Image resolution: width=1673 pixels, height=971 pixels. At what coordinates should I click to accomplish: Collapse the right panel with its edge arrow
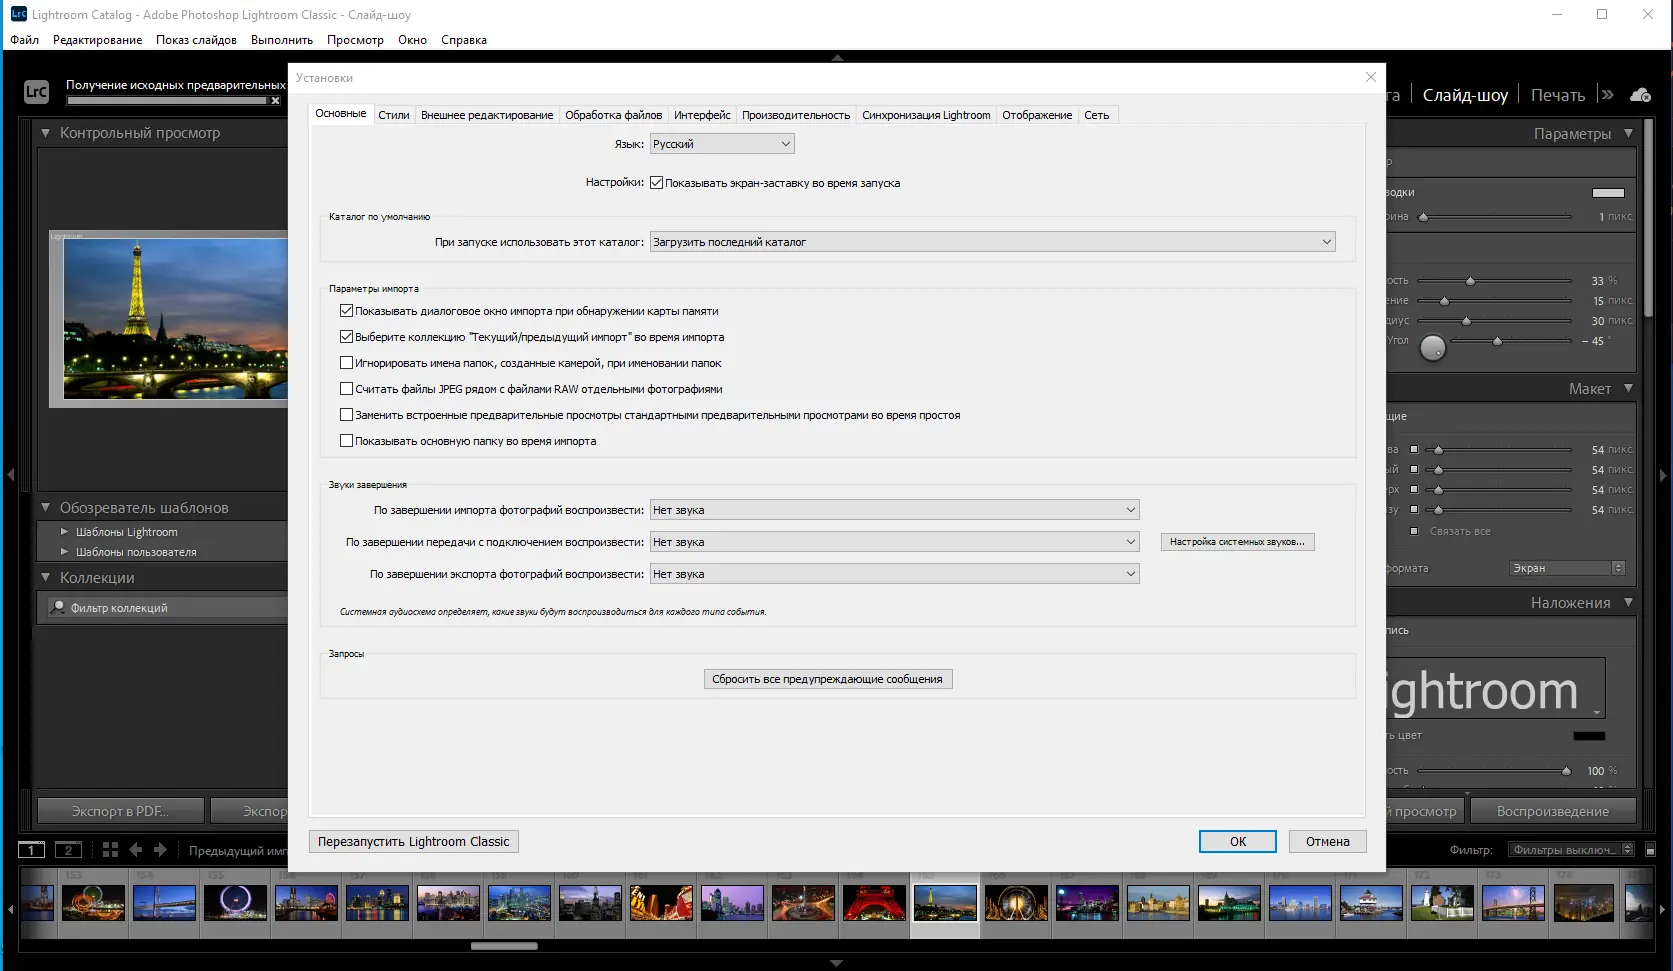[1663, 475]
